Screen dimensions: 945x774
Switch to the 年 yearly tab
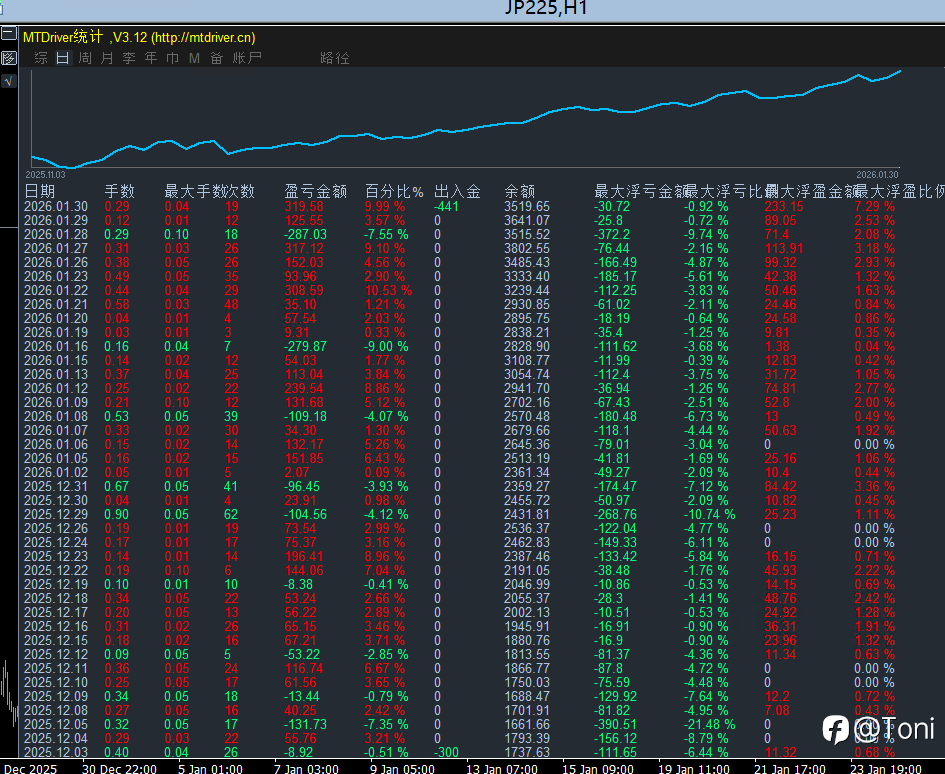click(x=151, y=58)
